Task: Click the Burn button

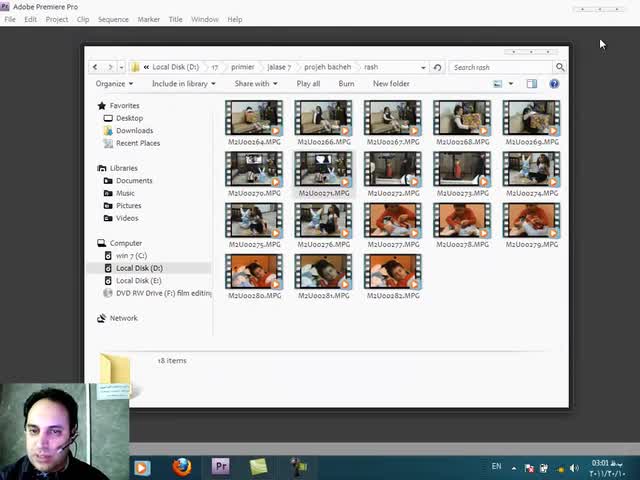Action: (x=346, y=84)
